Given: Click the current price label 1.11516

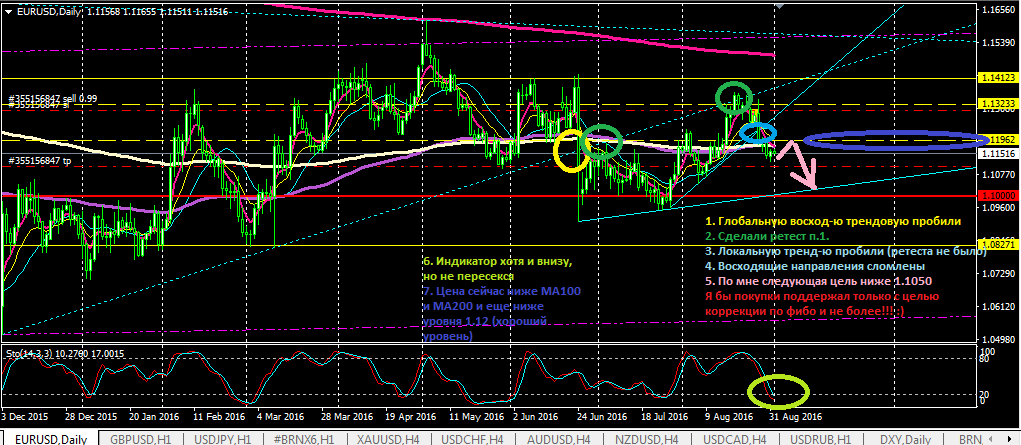Looking at the screenshot, I should (1000, 153).
